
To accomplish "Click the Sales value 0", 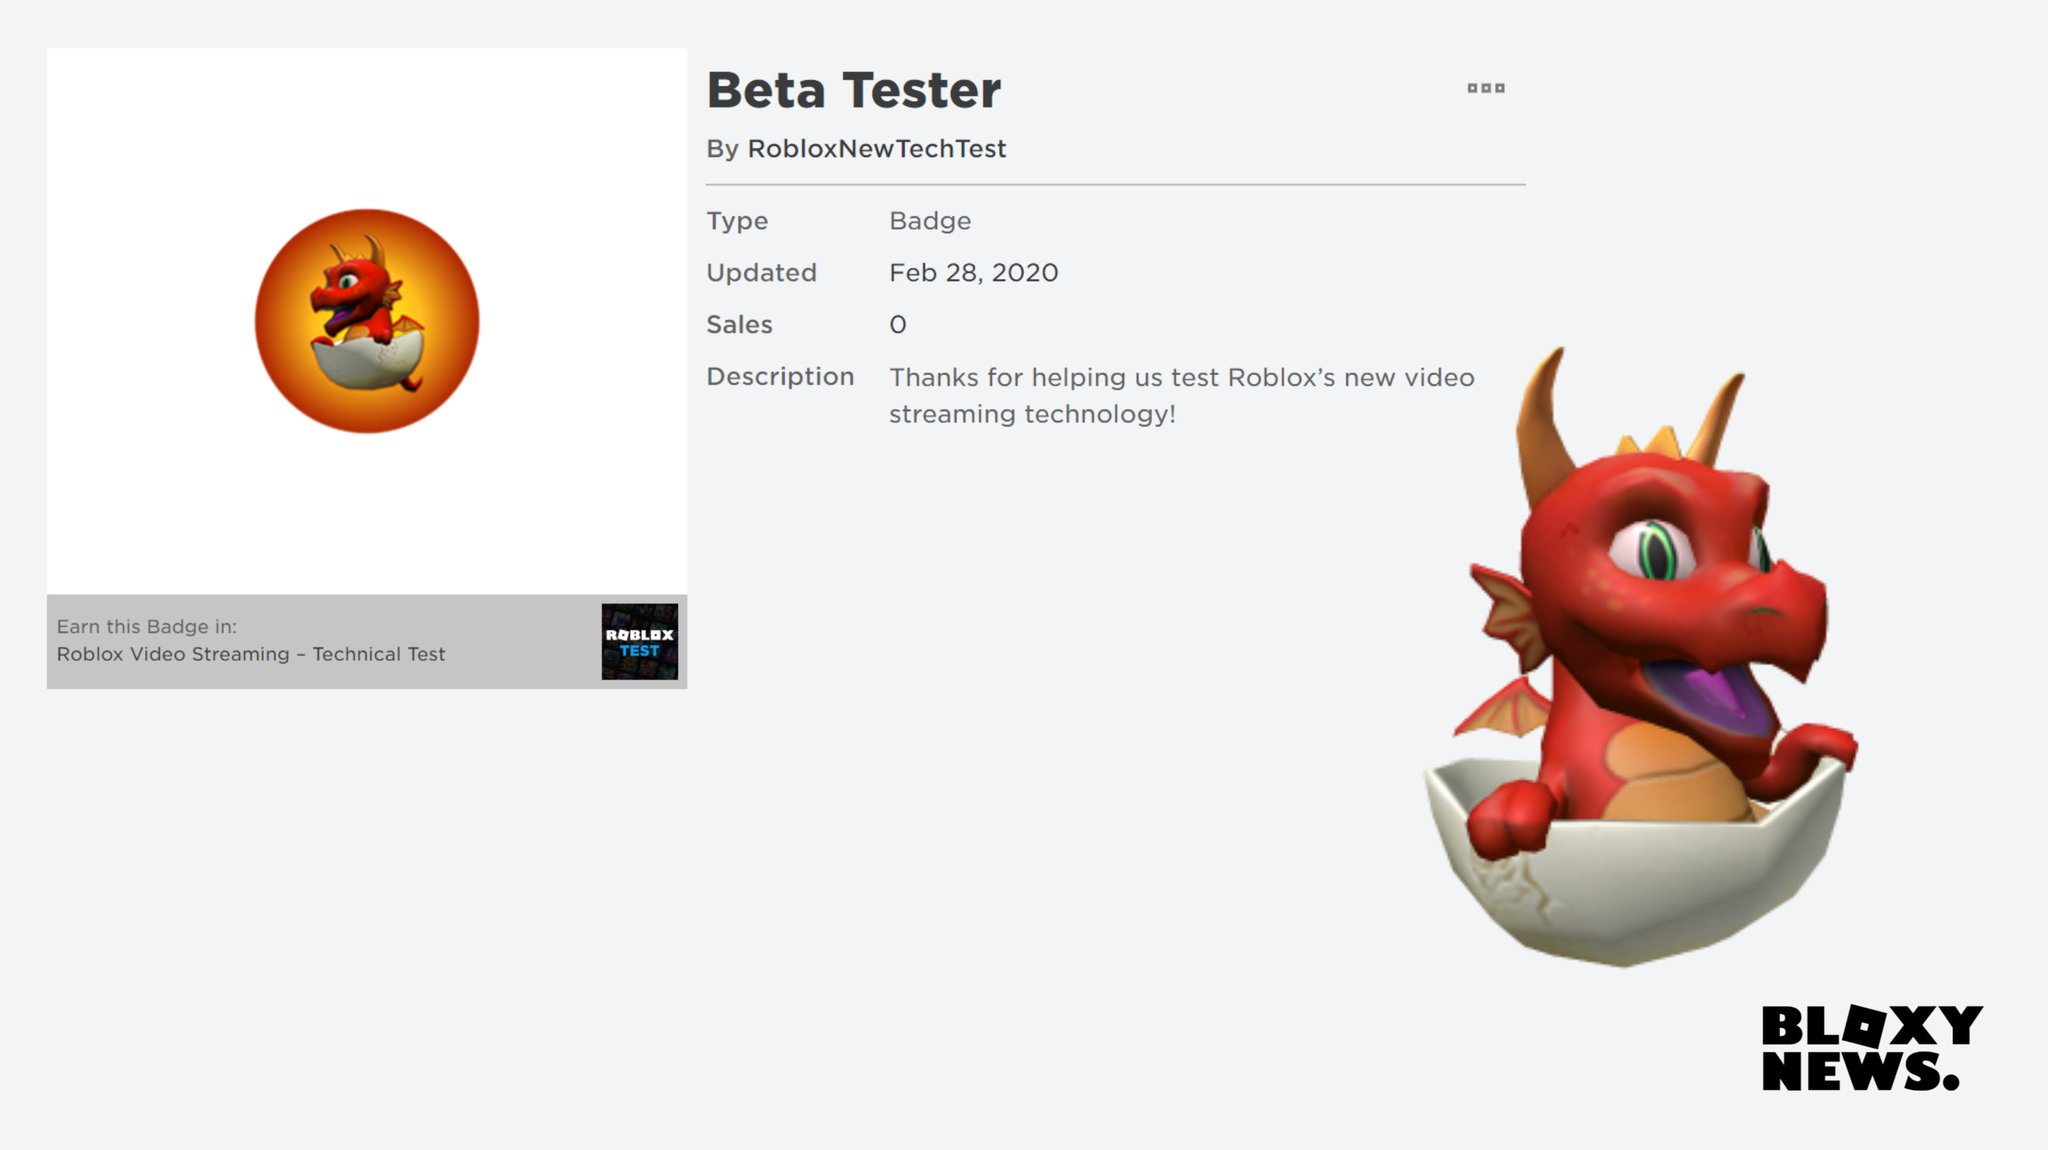I will point(898,324).
